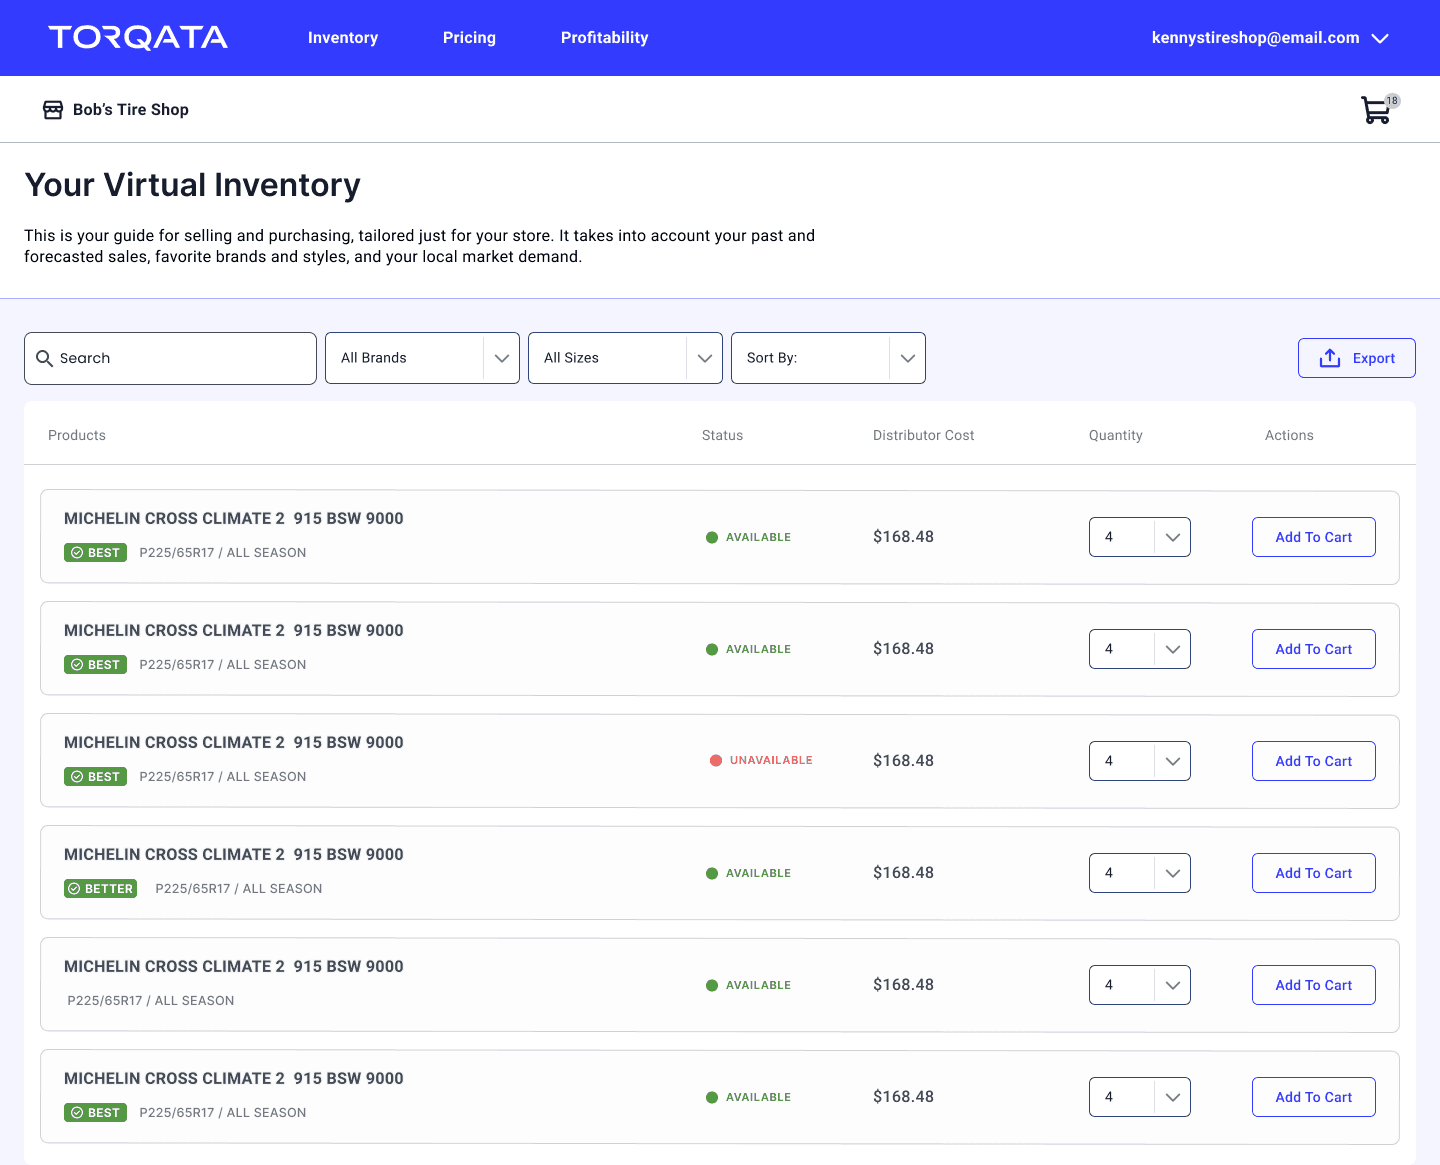
Task: Open quantity dropdown in the first product row
Action: [1139, 537]
